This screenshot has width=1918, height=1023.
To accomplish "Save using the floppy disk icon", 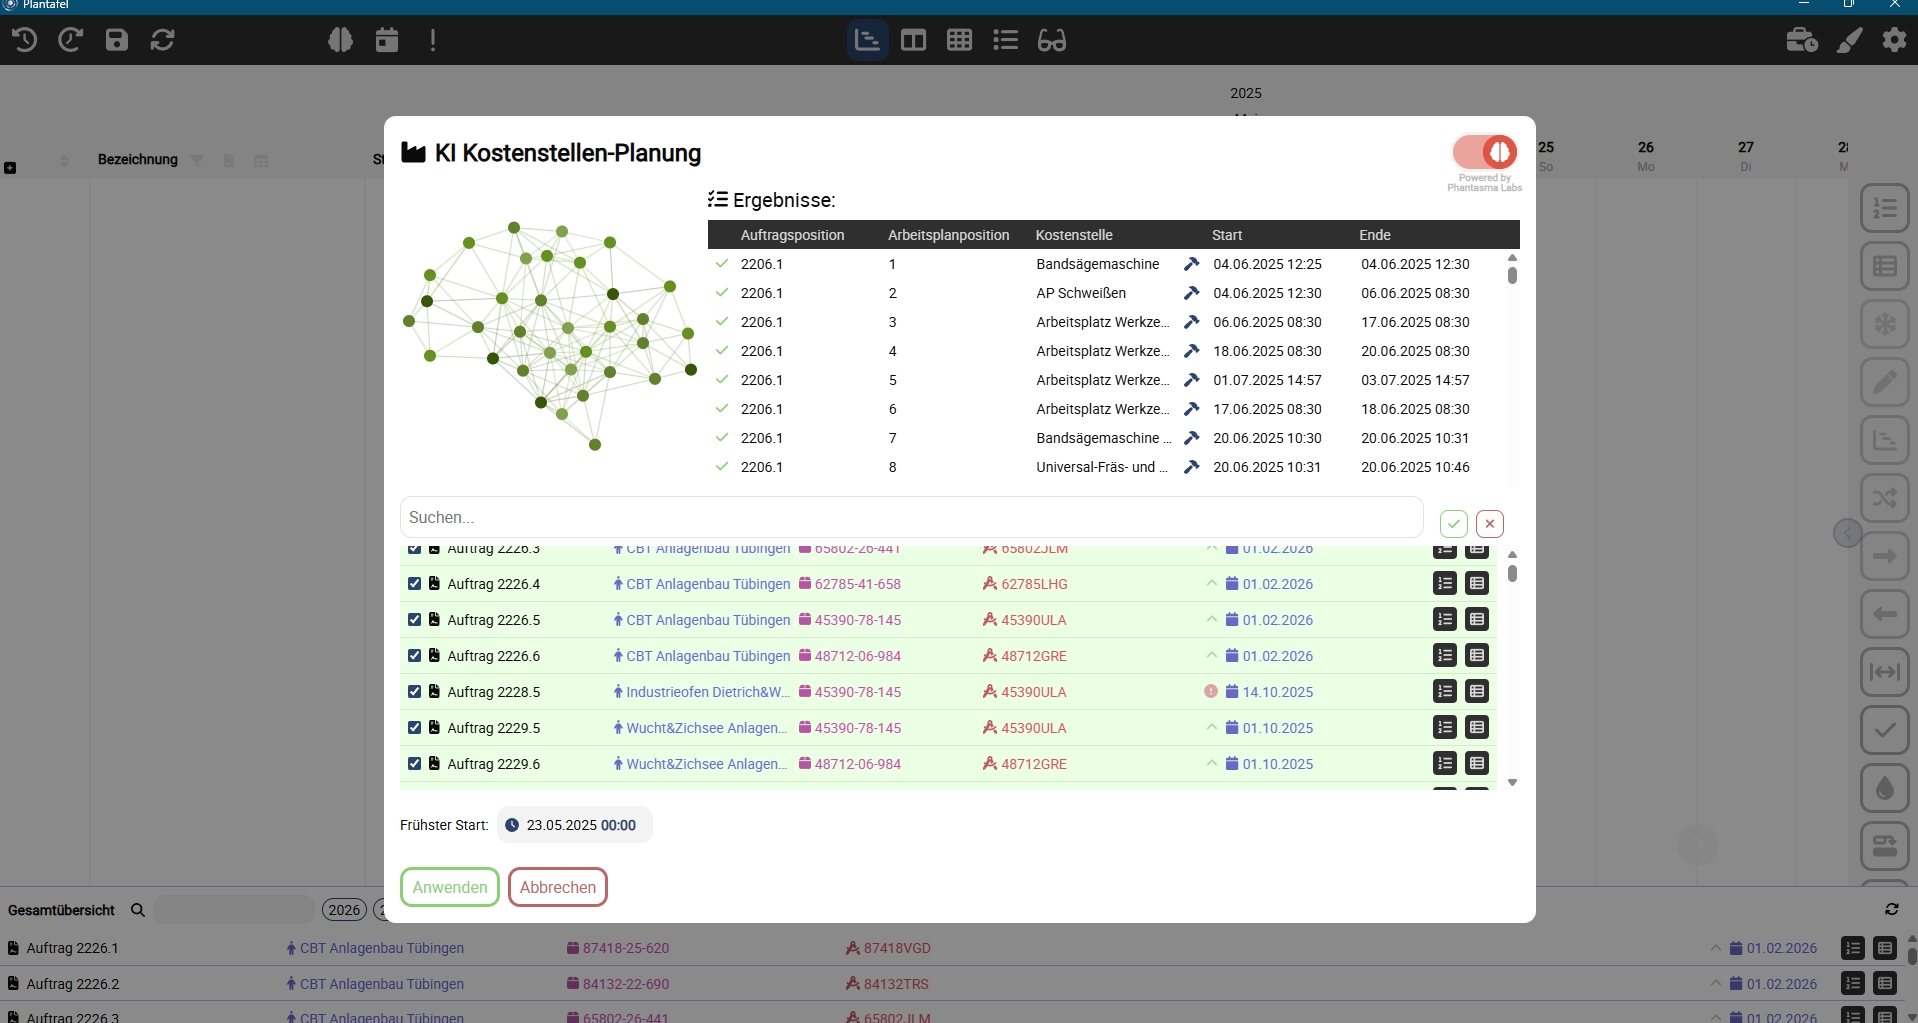I will coord(117,40).
